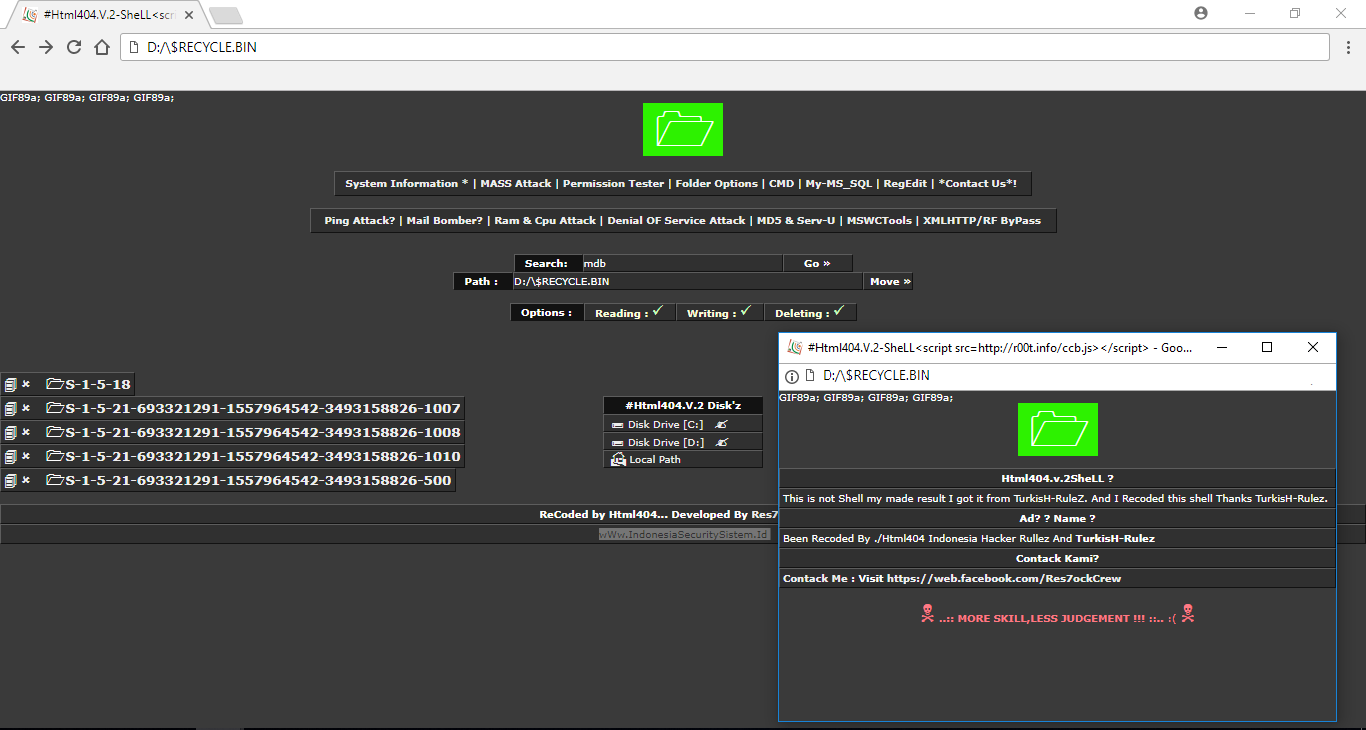This screenshot has height=730, width=1366.
Task: Open the My-MS_SQL menu item
Action: [839, 184]
